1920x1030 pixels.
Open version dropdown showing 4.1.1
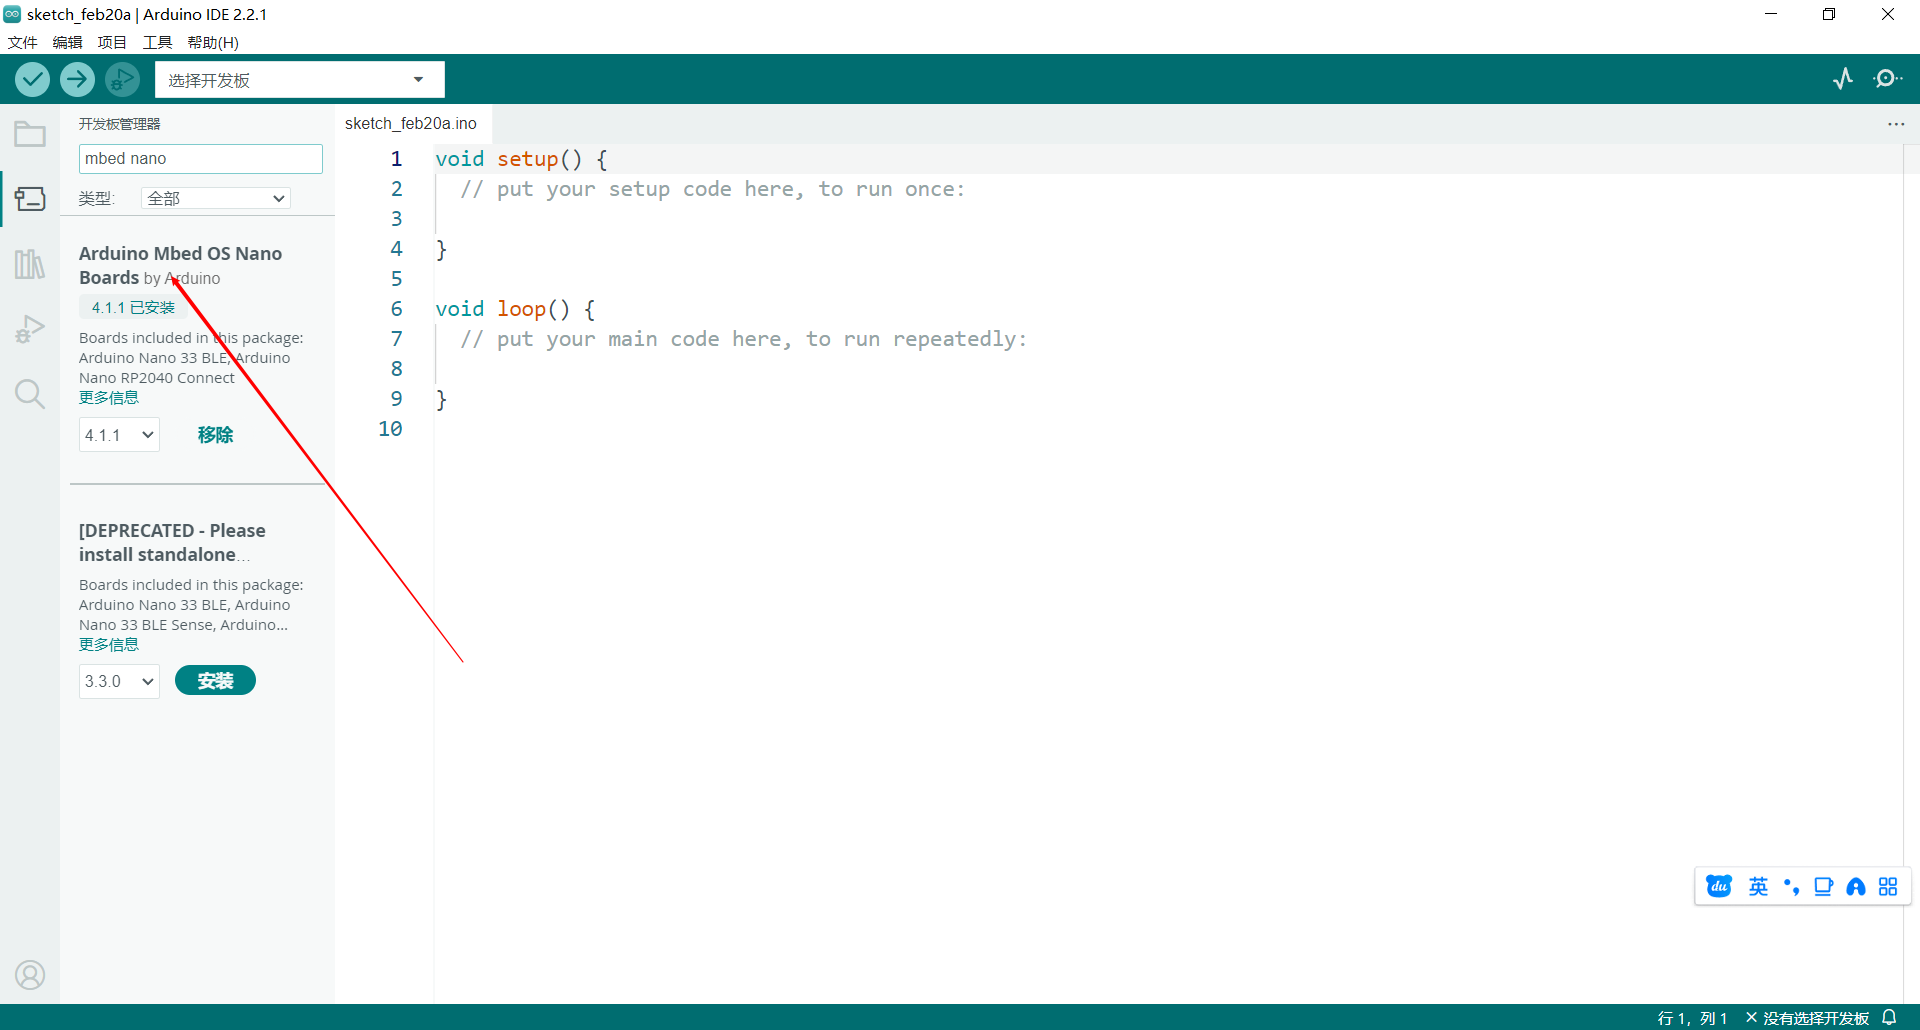(x=119, y=435)
